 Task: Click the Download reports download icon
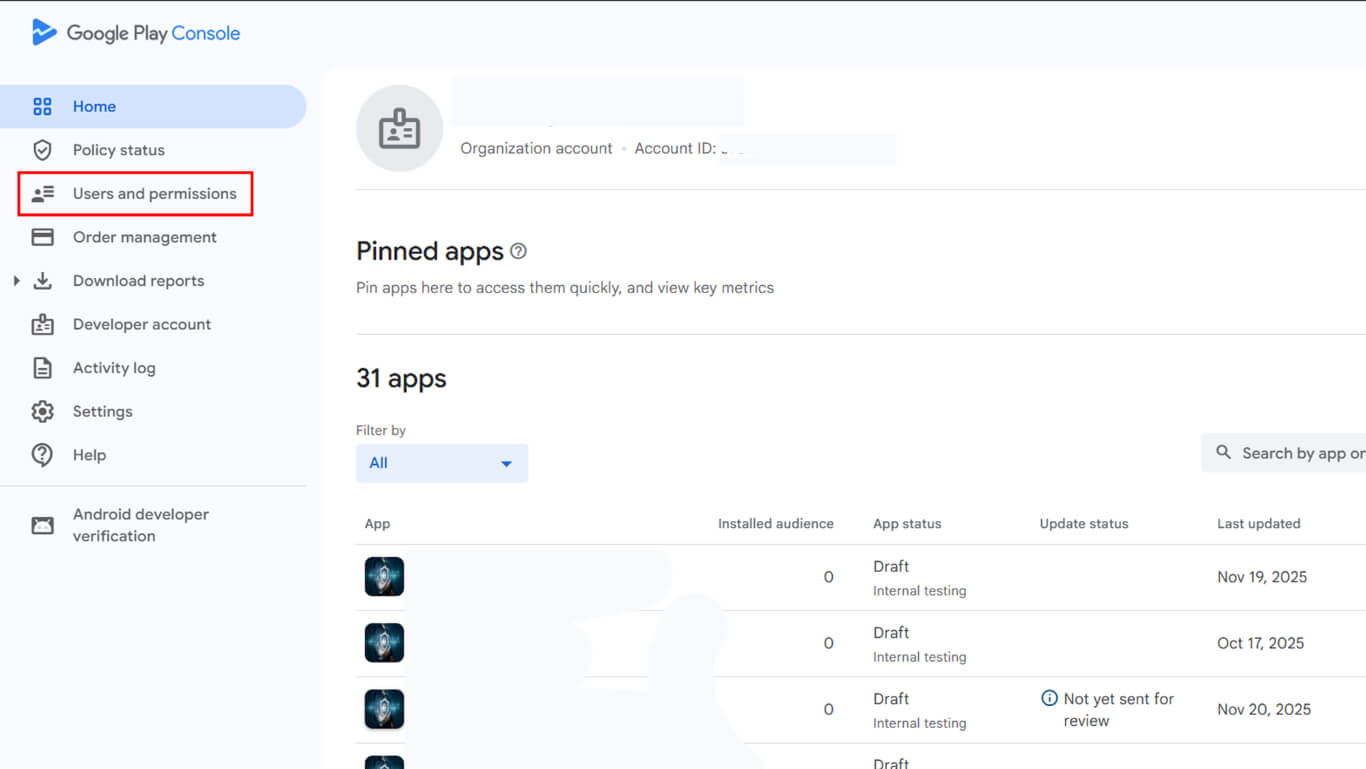pyautogui.click(x=42, y=281)
